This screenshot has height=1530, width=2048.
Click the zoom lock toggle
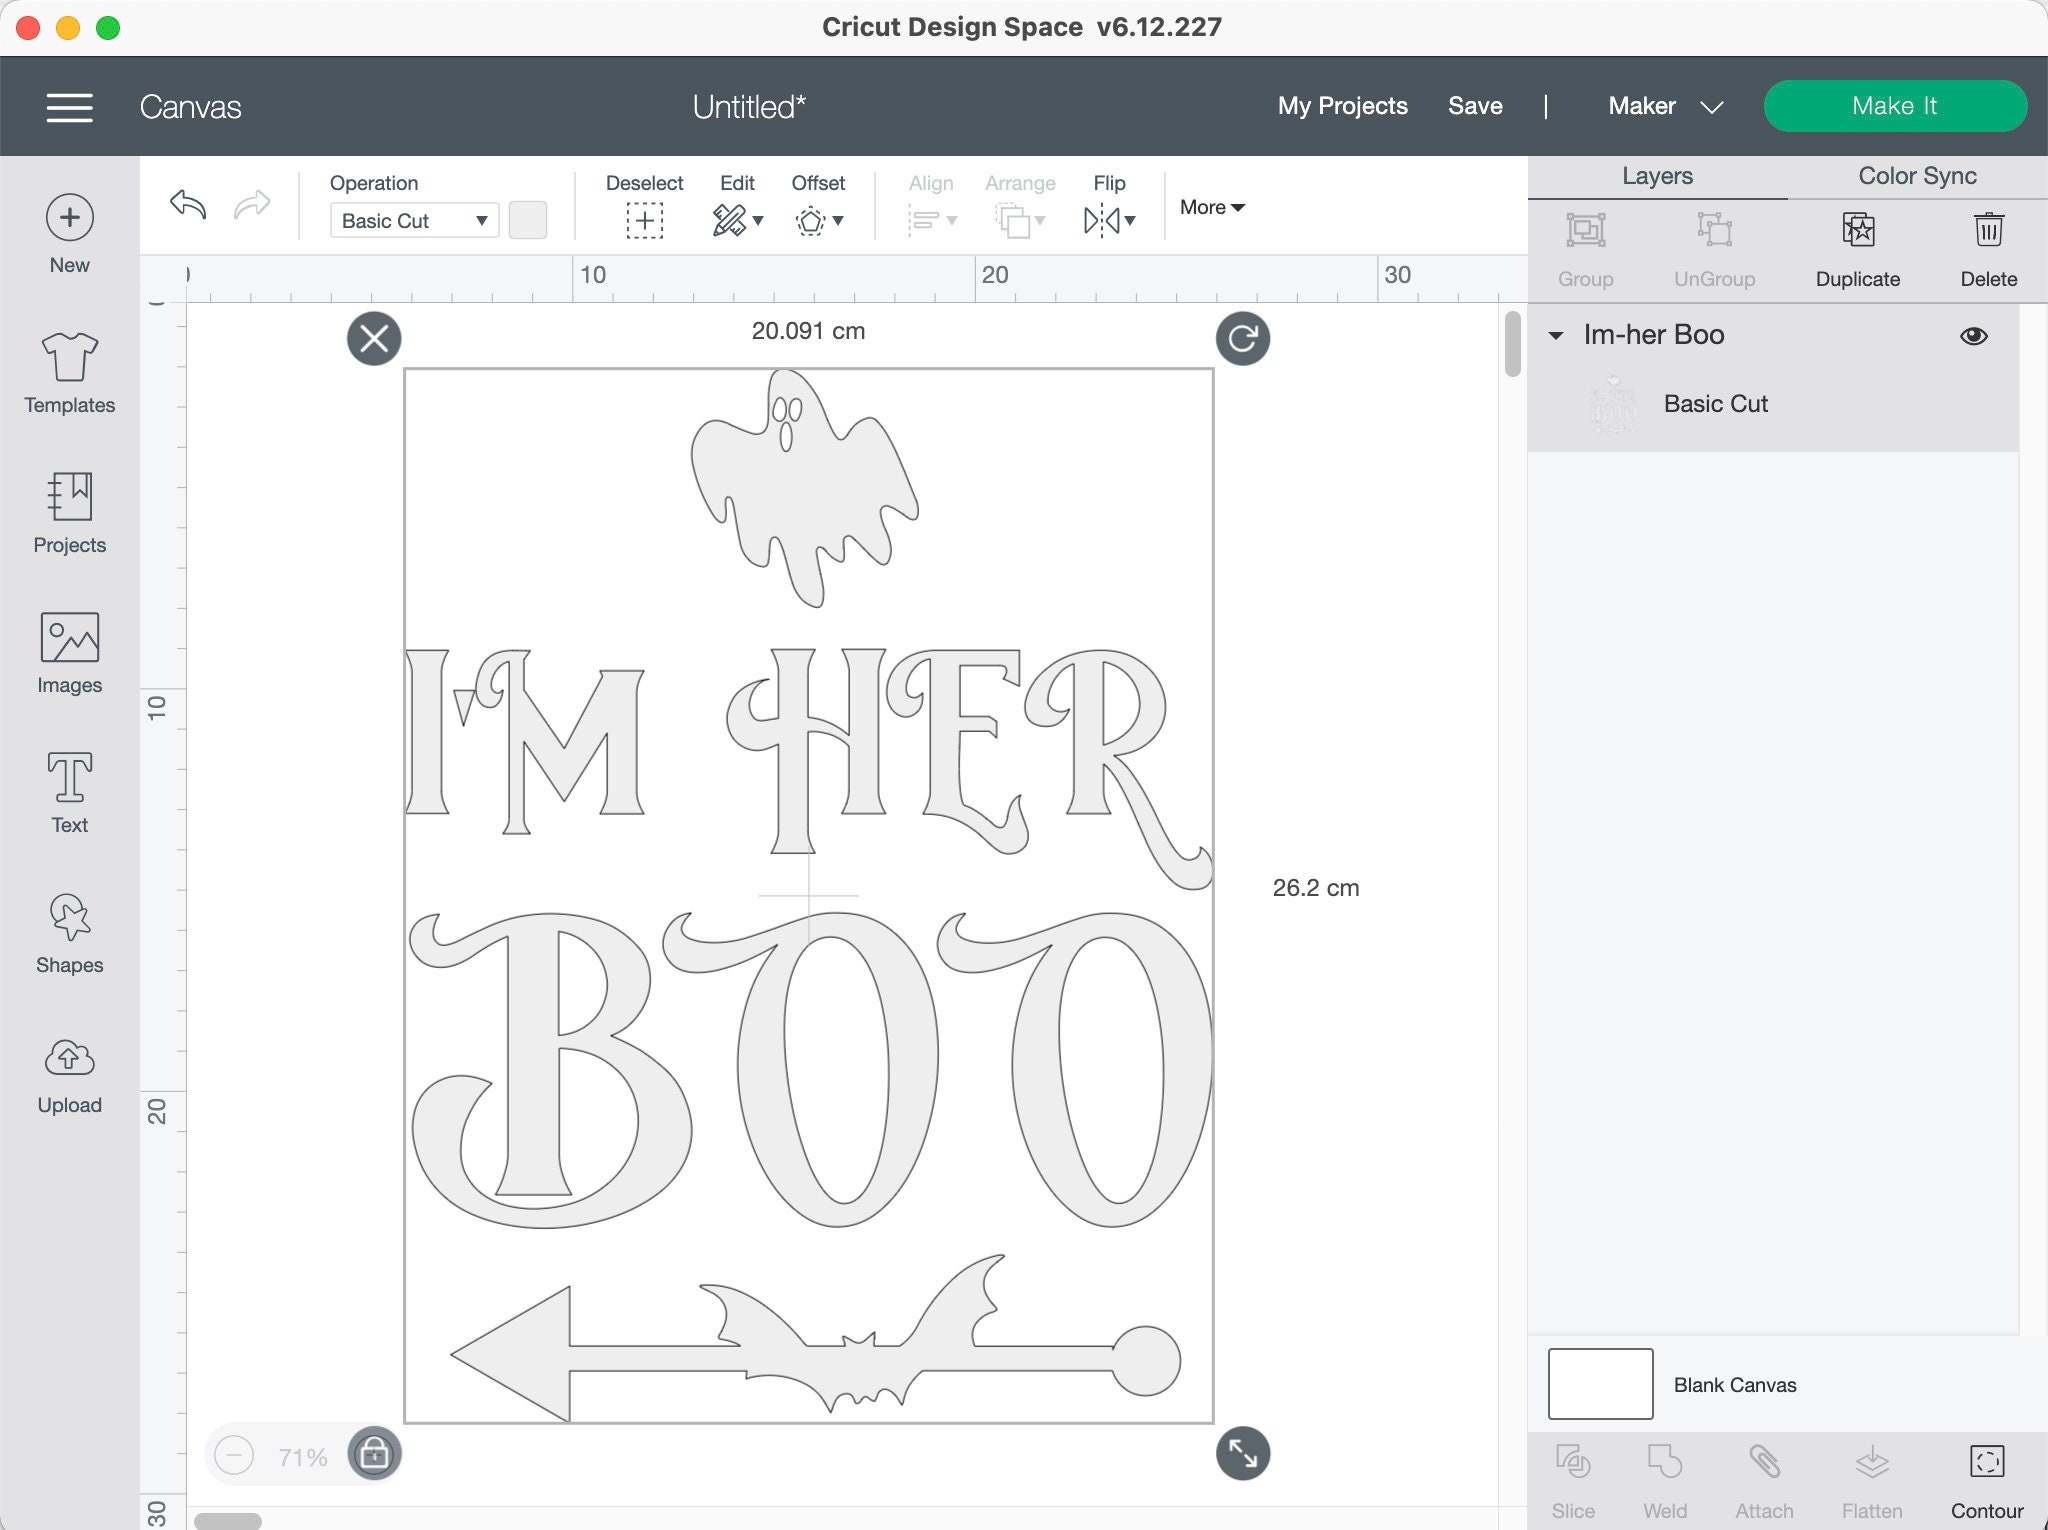pyautogui.click(x=373, y=1454)
